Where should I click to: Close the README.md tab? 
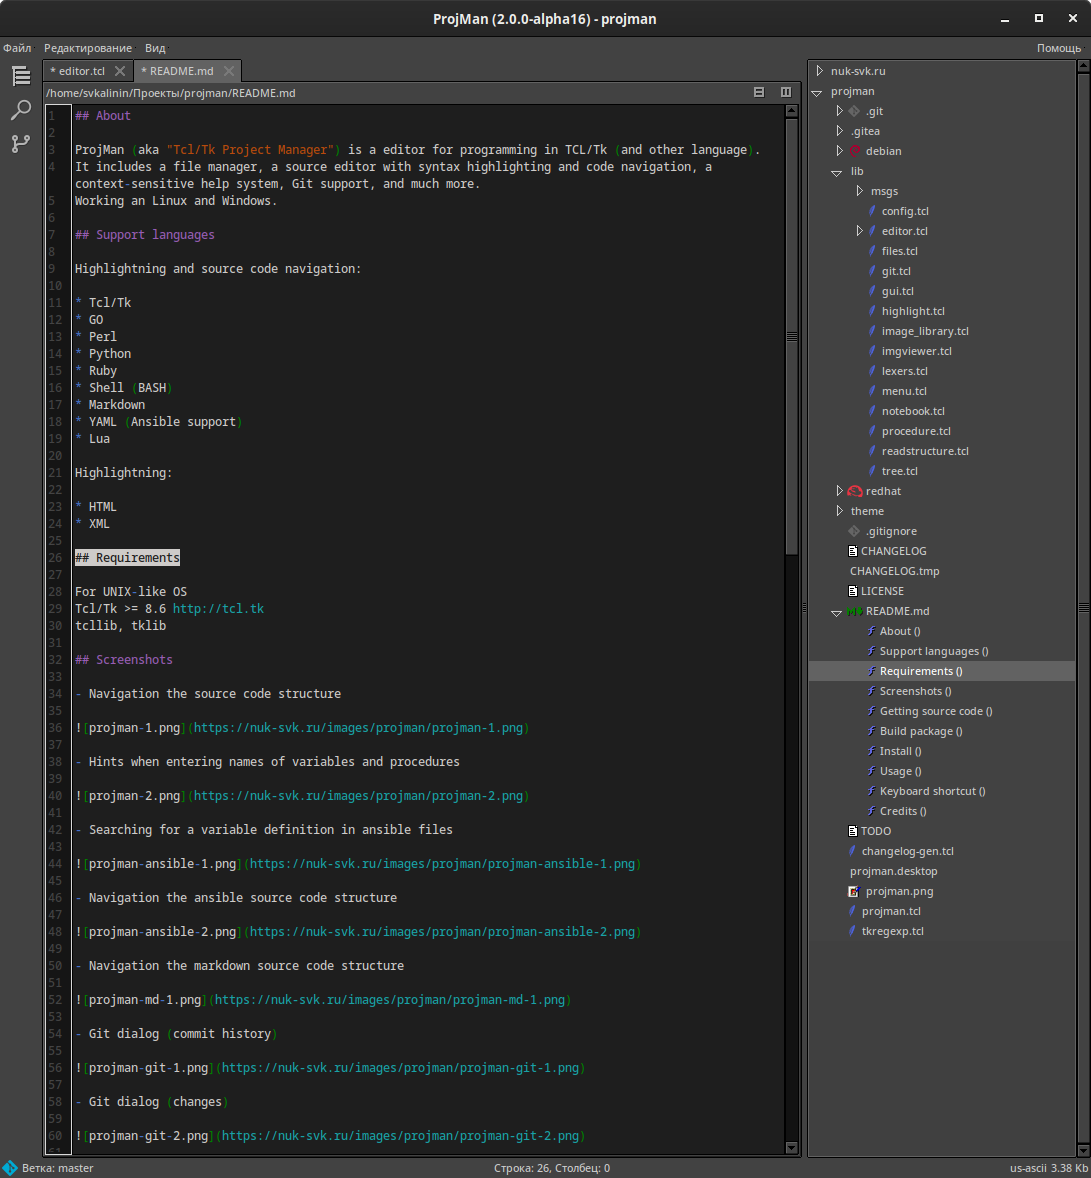(x=228, y=71)
